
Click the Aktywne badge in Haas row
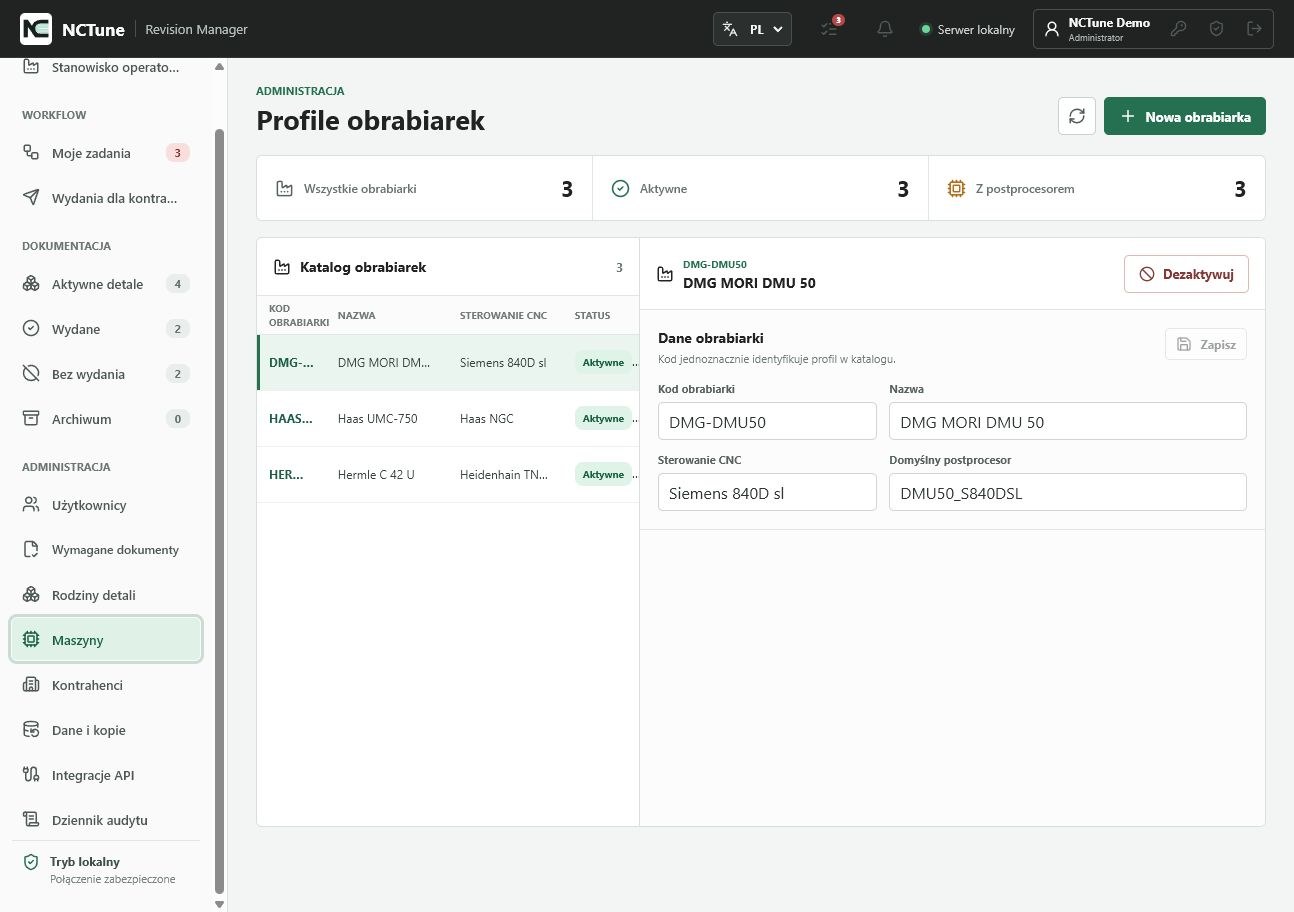coord(603,419)
